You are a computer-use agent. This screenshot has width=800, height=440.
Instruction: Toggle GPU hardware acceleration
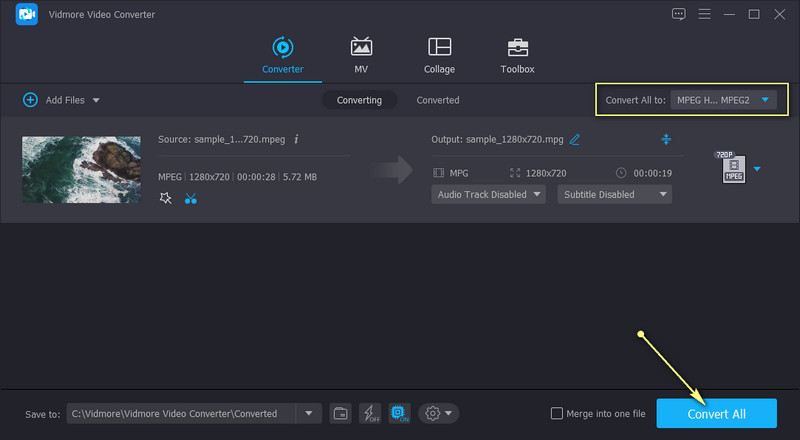[x=399, y=413]
